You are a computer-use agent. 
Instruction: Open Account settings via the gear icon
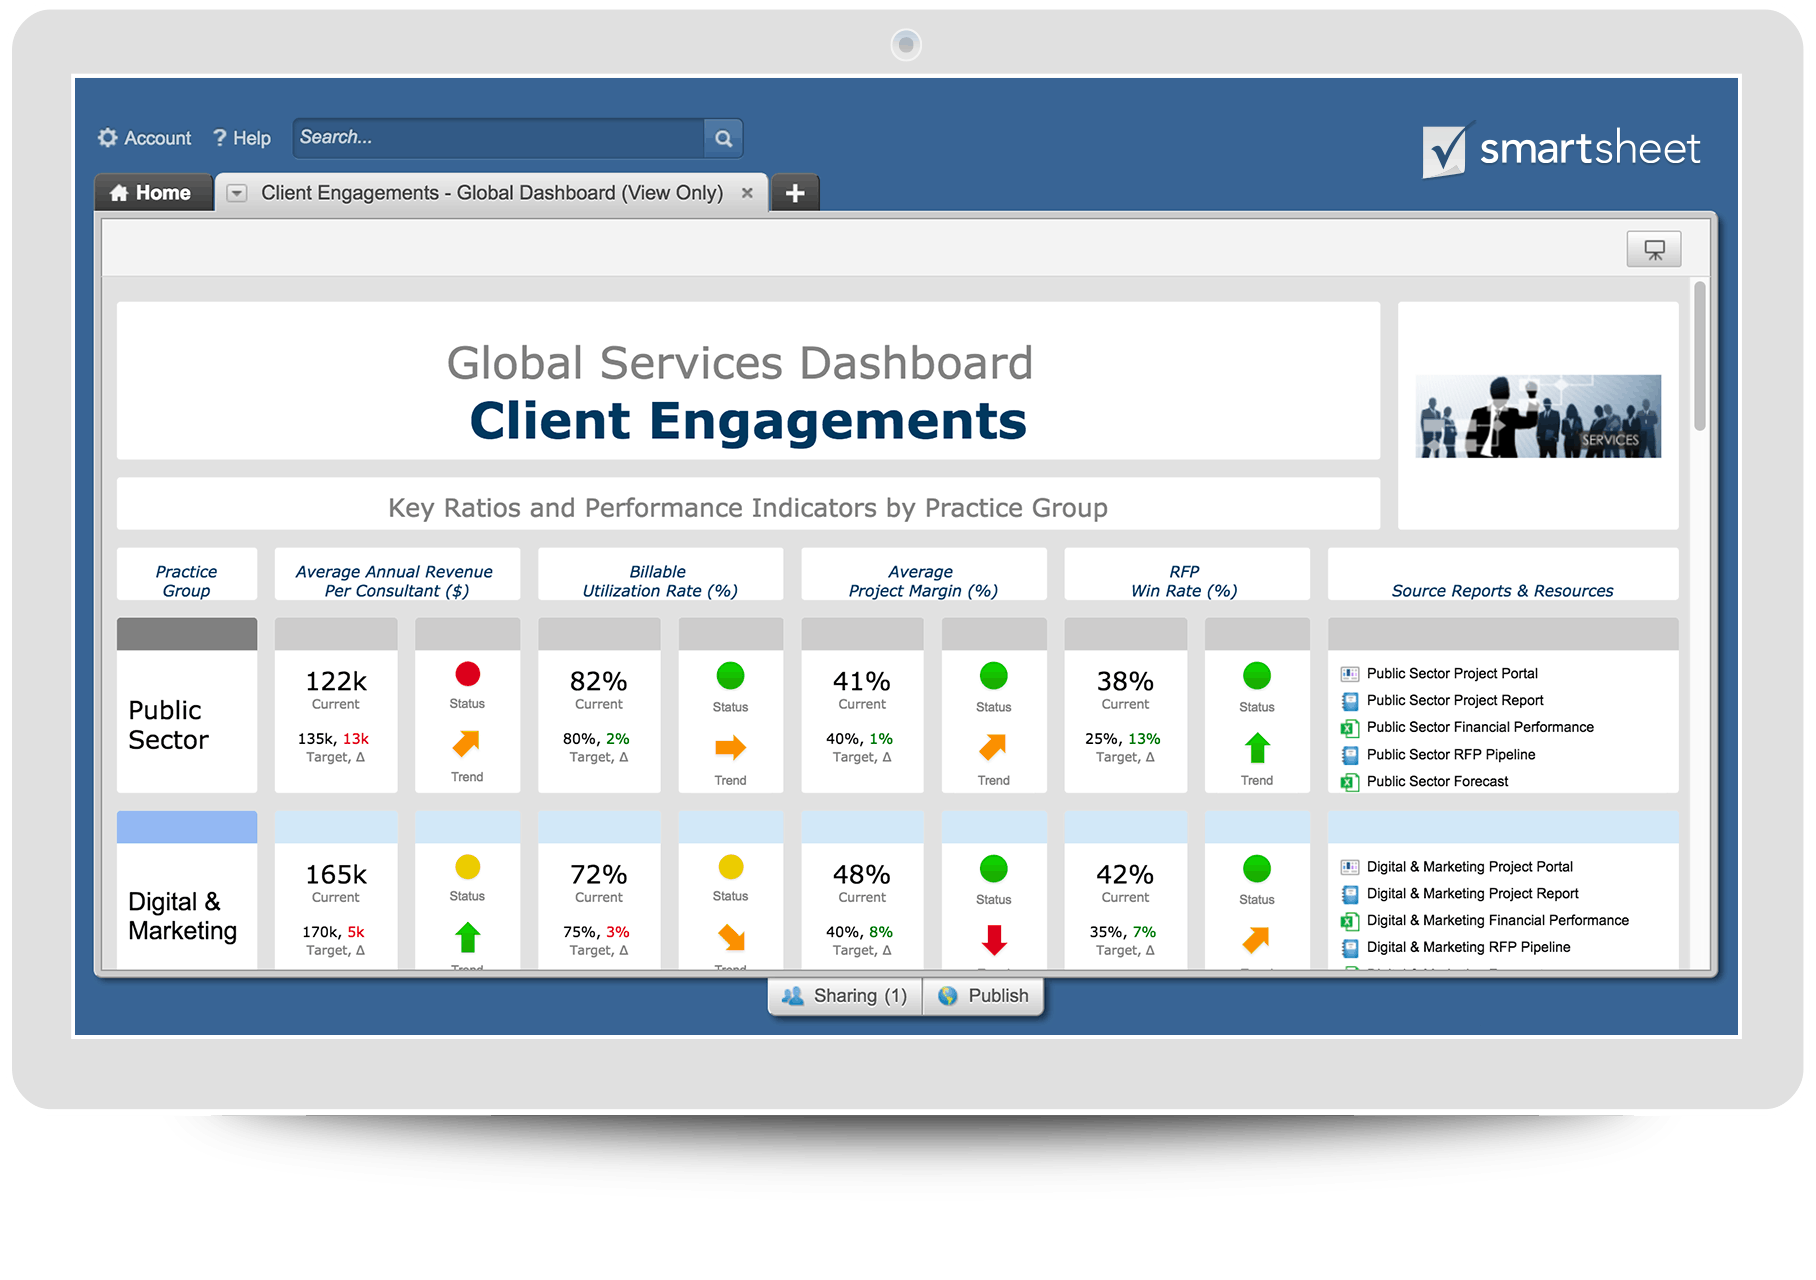[x=107, y=137]
